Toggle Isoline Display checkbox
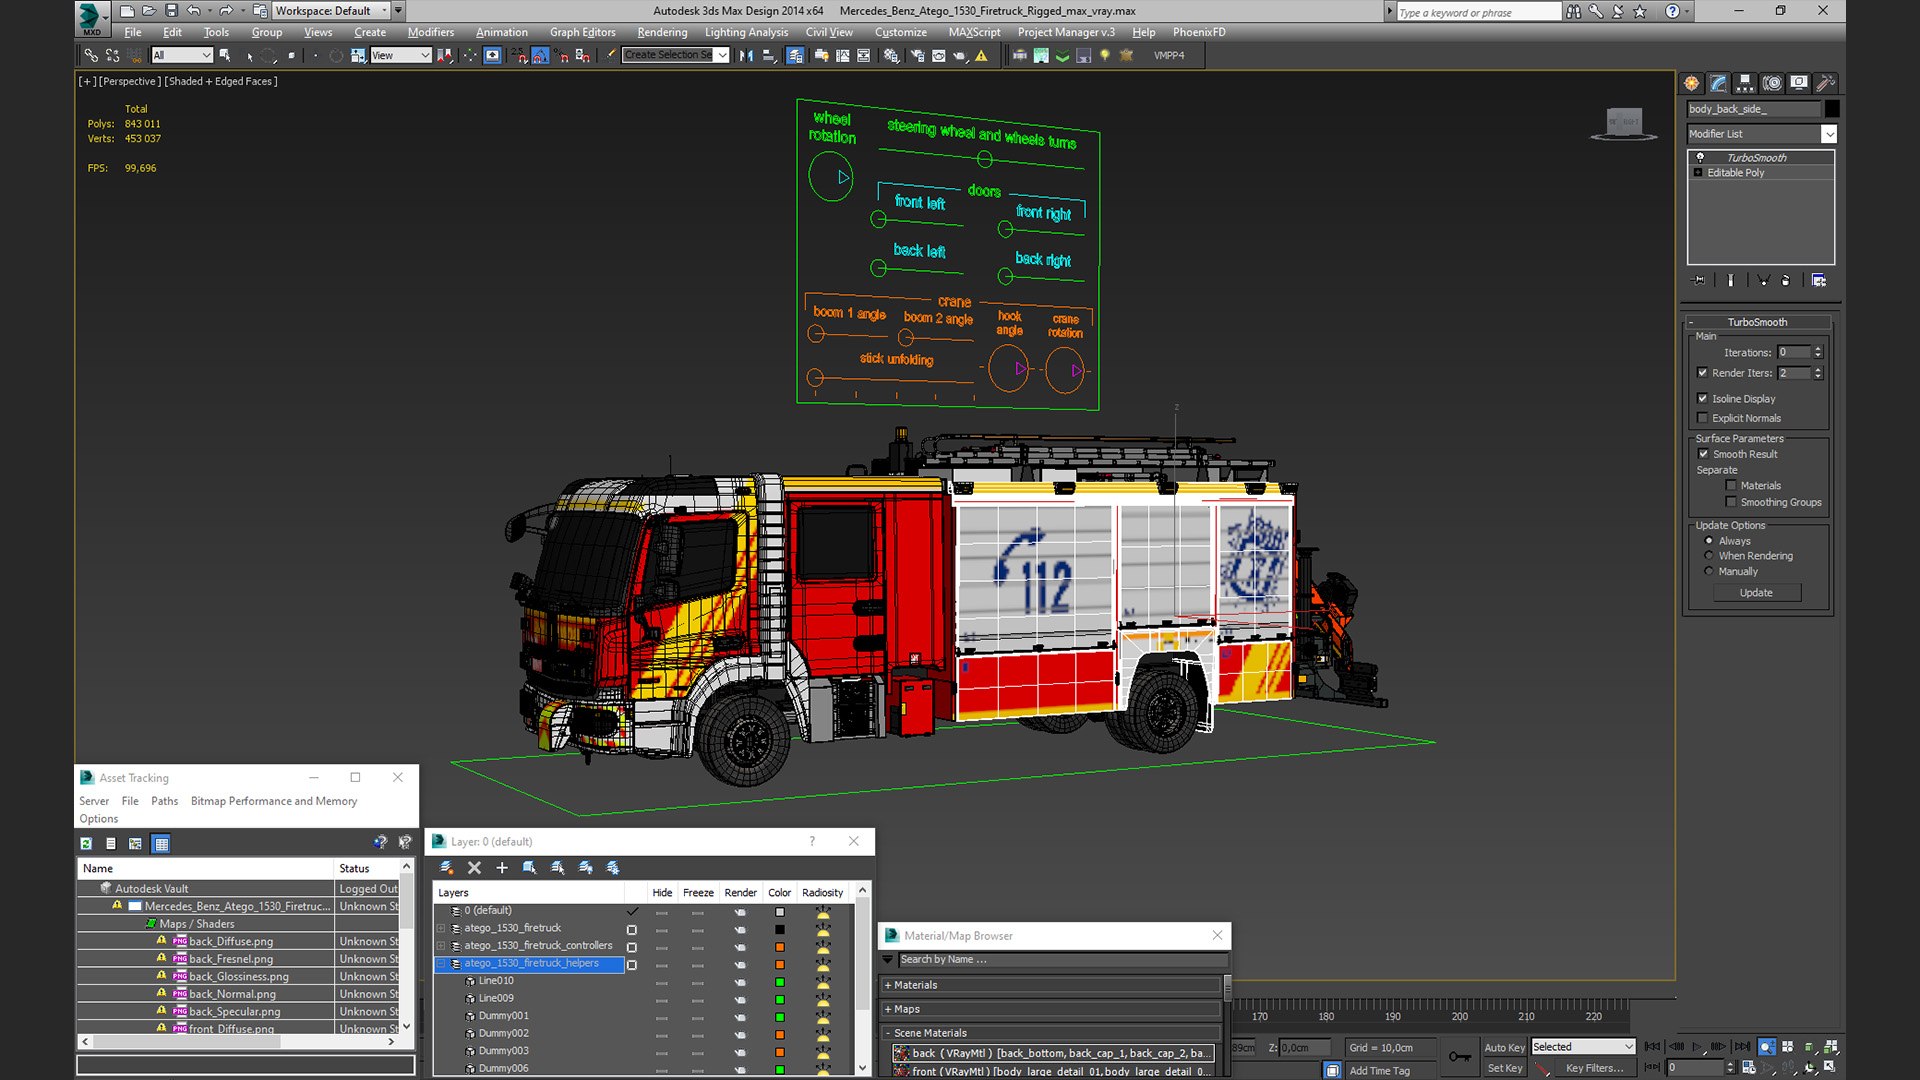Viewport: 1920px width, 1080px height. click(1702, 399)
